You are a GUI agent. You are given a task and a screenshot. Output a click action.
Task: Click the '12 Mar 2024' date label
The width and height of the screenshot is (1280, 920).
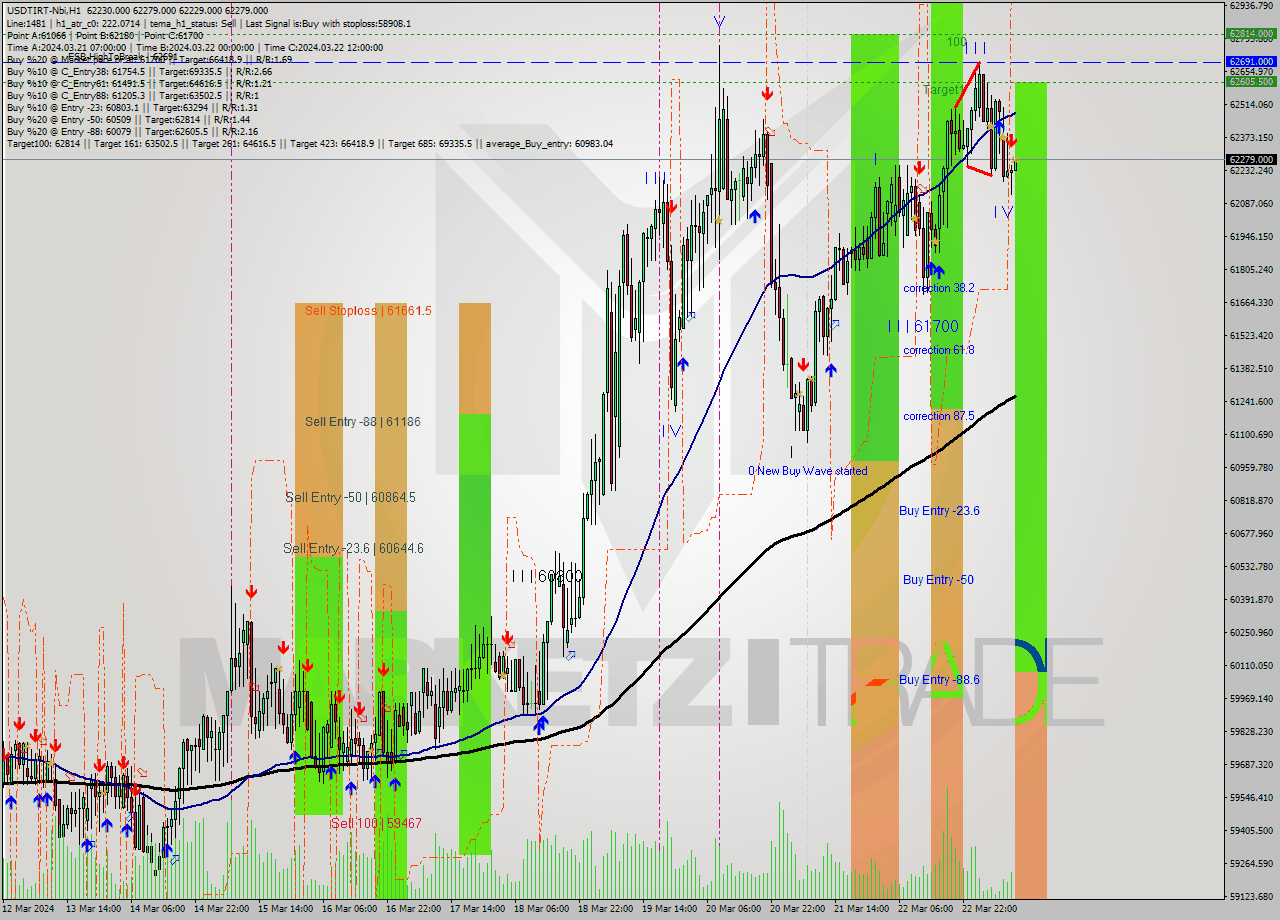tap(30, 909)
